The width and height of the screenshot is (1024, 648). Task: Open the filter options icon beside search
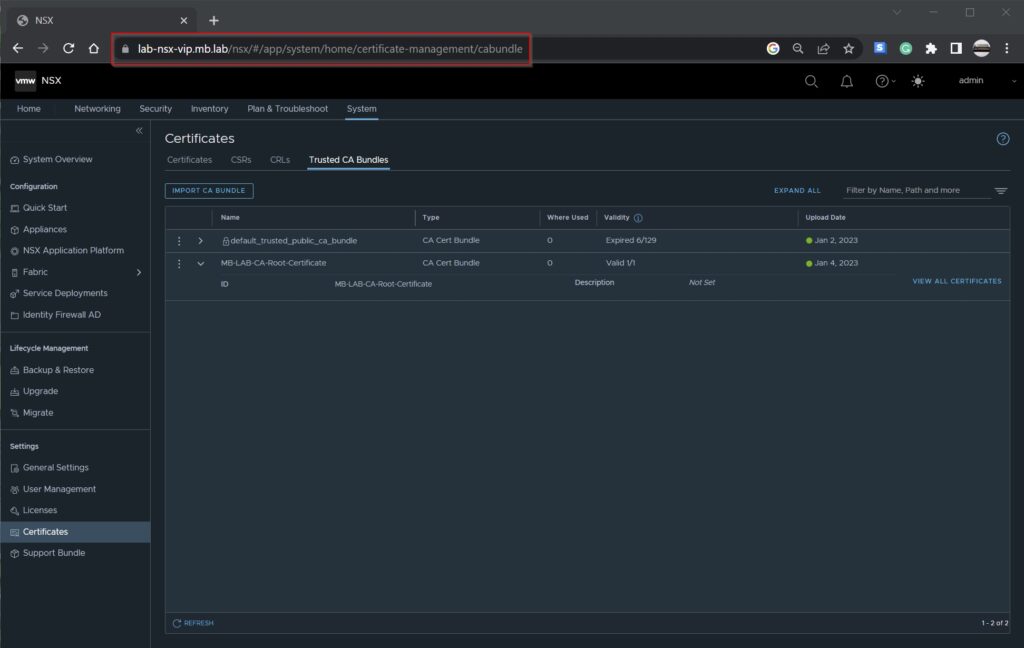1001,190
